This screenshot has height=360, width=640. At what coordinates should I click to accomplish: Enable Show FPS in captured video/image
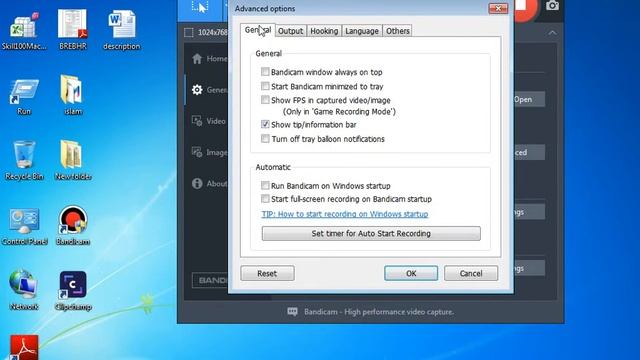265,100
